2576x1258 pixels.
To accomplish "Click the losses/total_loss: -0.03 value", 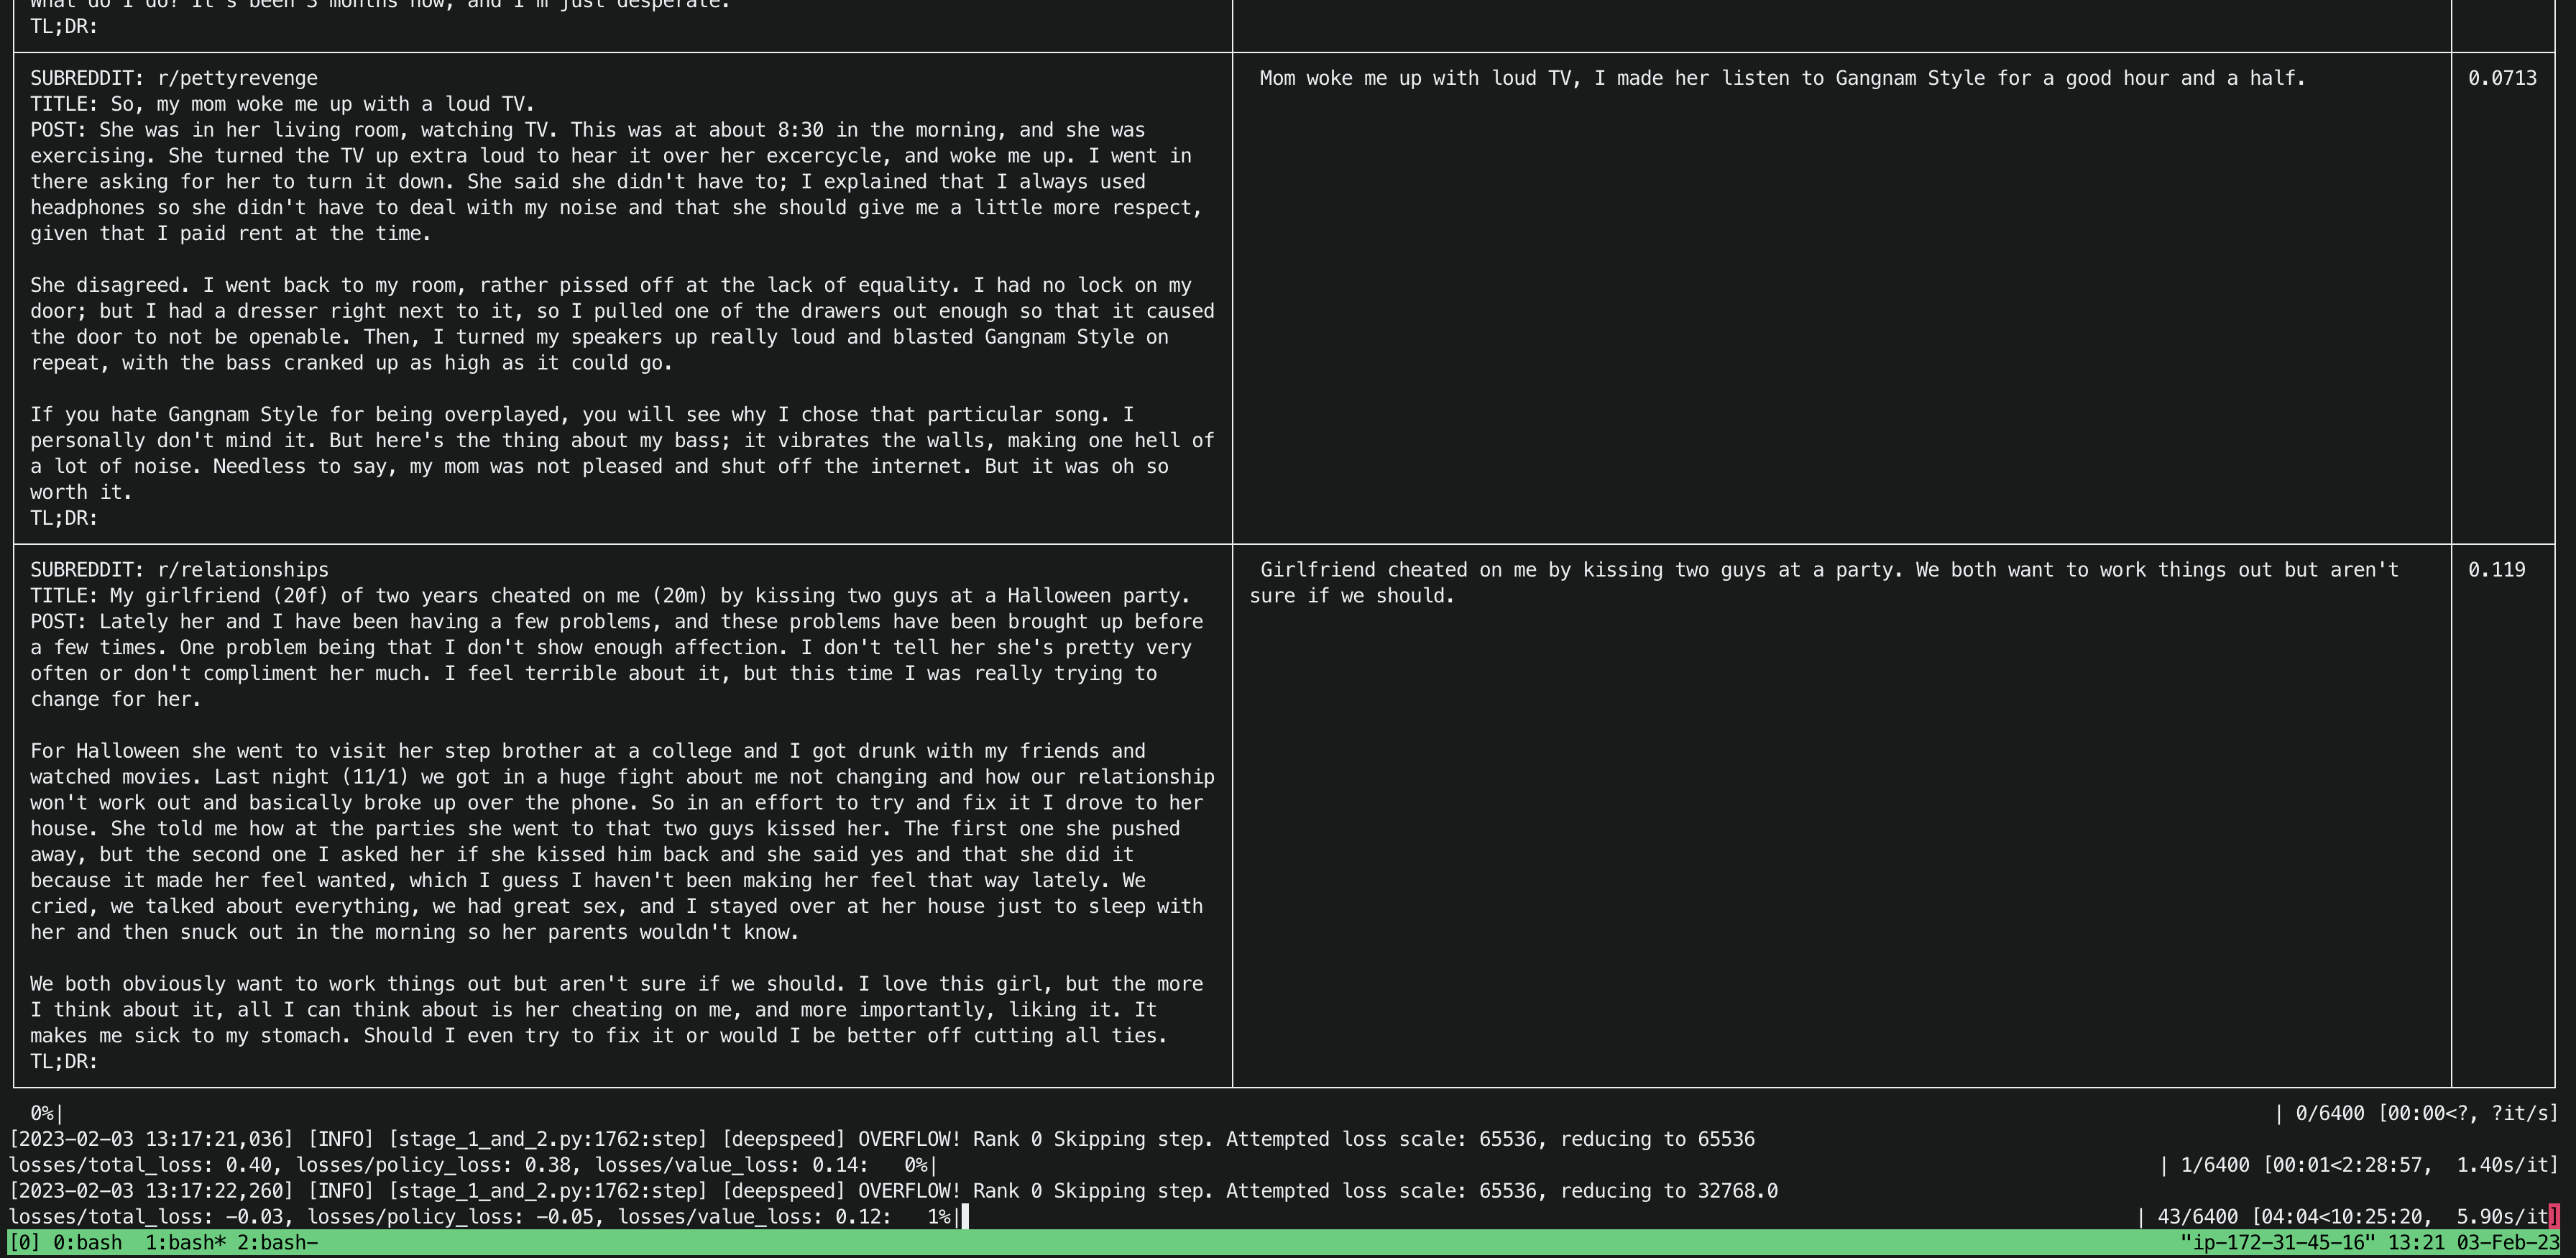I will pos(150,1216).
